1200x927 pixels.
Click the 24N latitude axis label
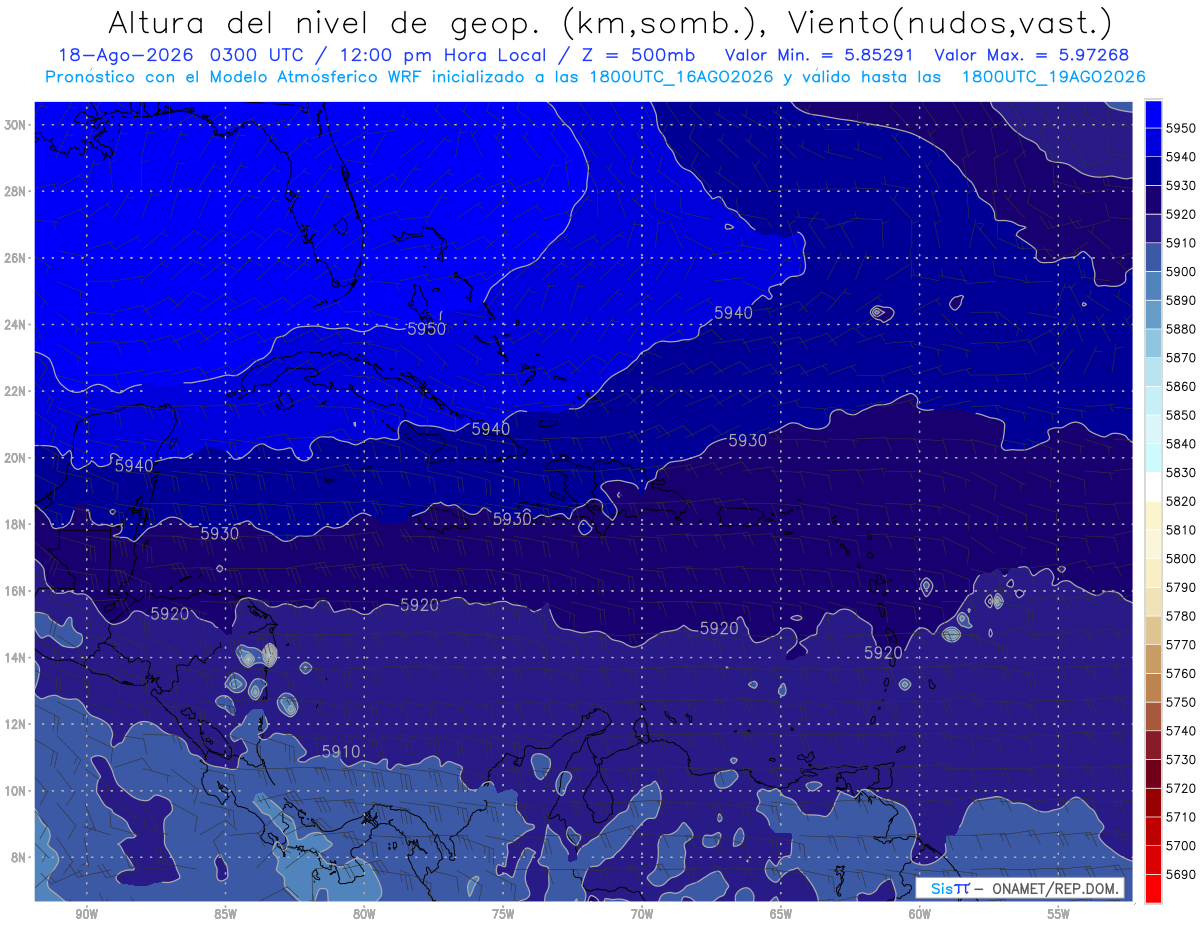click(15, 325)
